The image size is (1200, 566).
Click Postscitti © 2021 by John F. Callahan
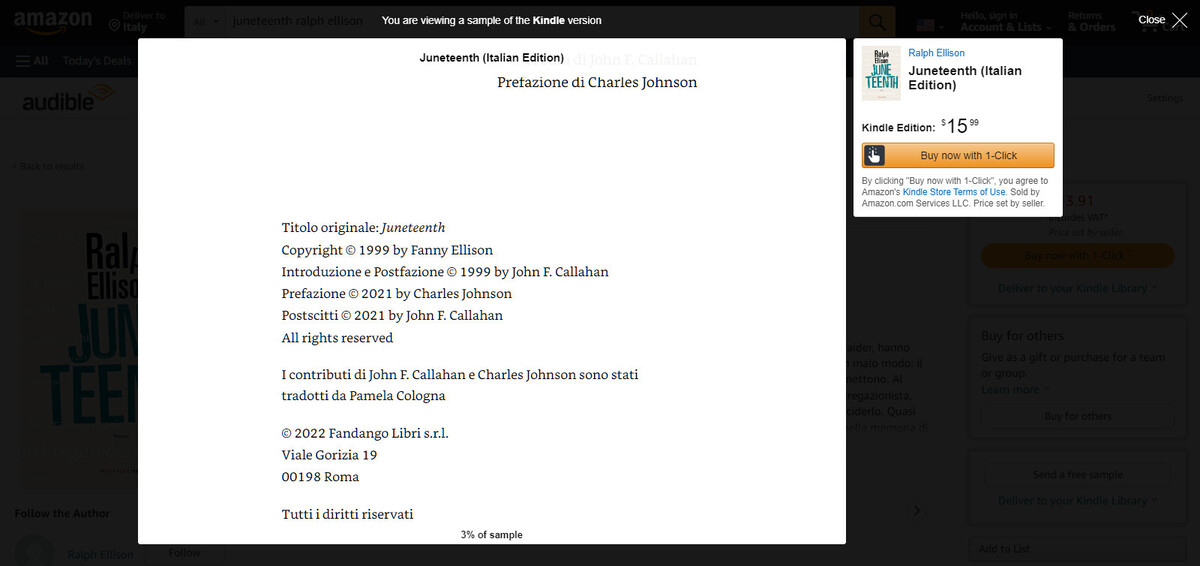pos(392,316)
